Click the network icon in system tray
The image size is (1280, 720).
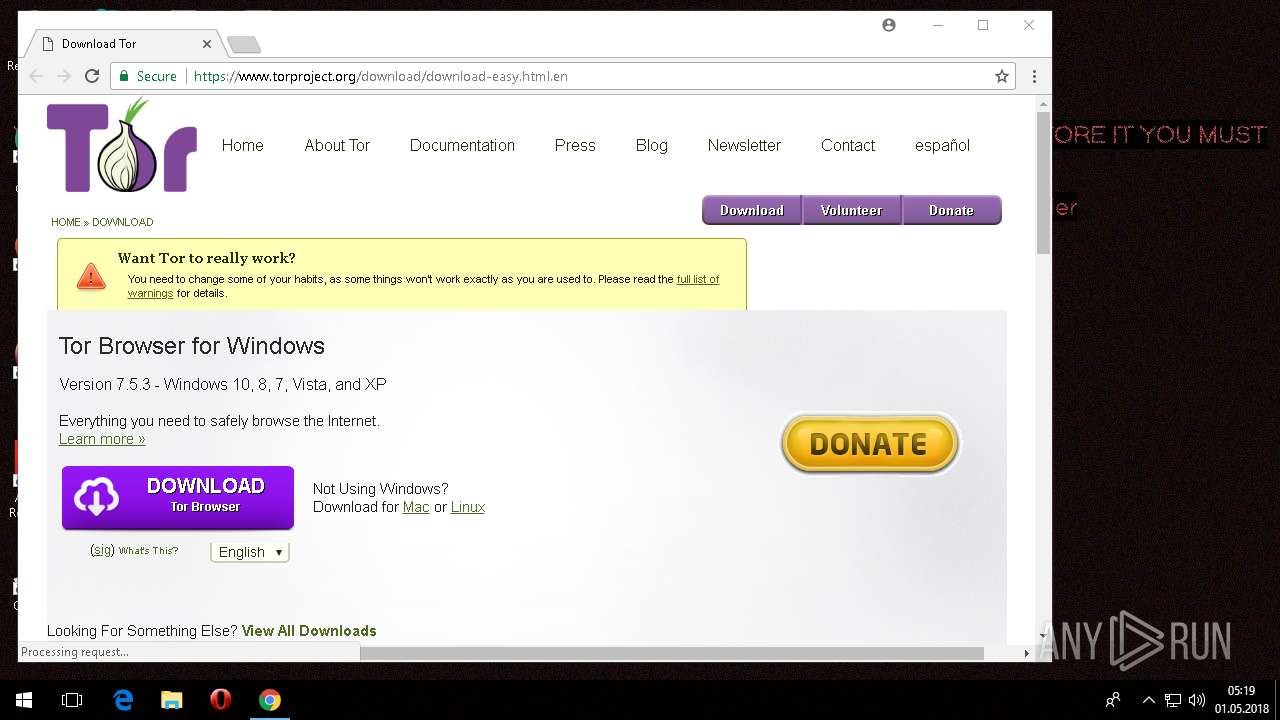tap(1173, 700)
